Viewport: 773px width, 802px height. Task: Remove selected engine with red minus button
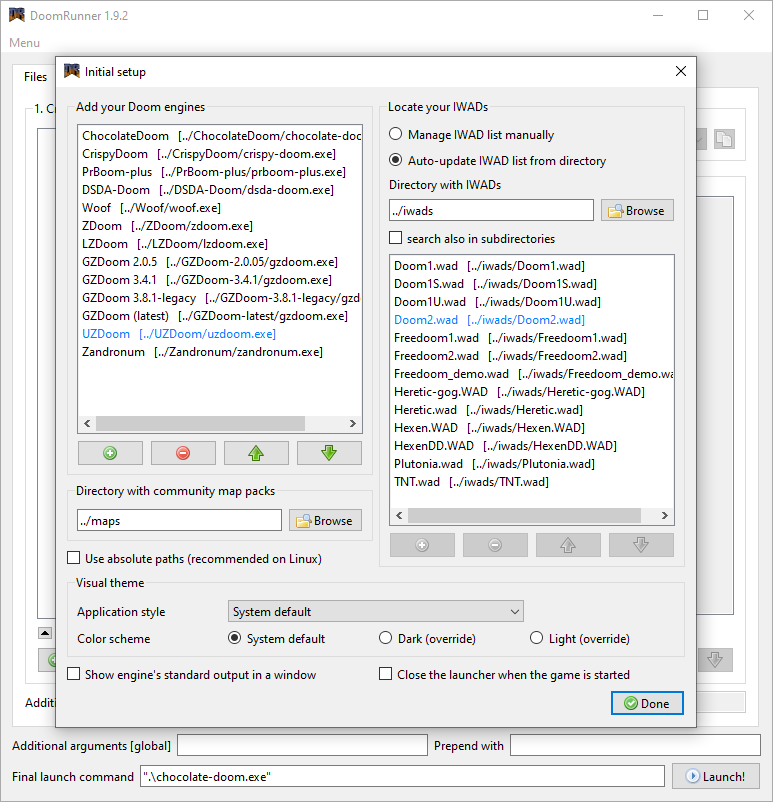(x=183, y=453)
